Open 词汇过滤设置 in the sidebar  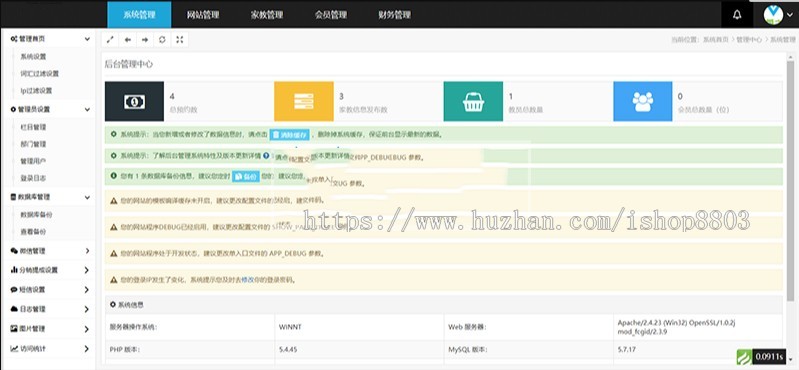40,73
